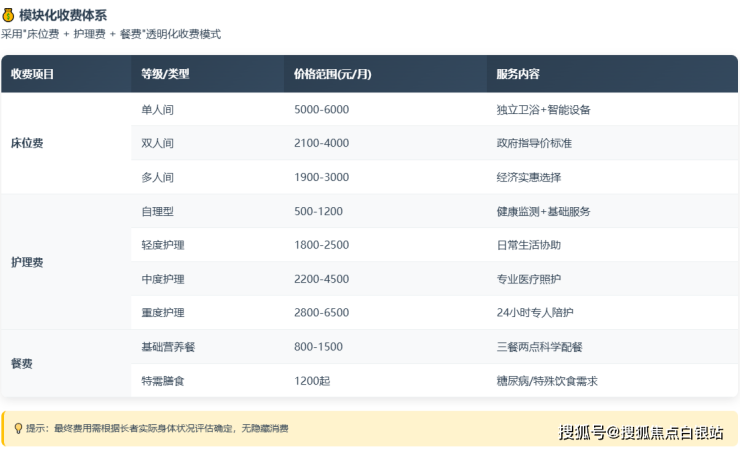Select the 轻度护理 row label
Viewport: 740px width, 449px height.
[163, 245]
